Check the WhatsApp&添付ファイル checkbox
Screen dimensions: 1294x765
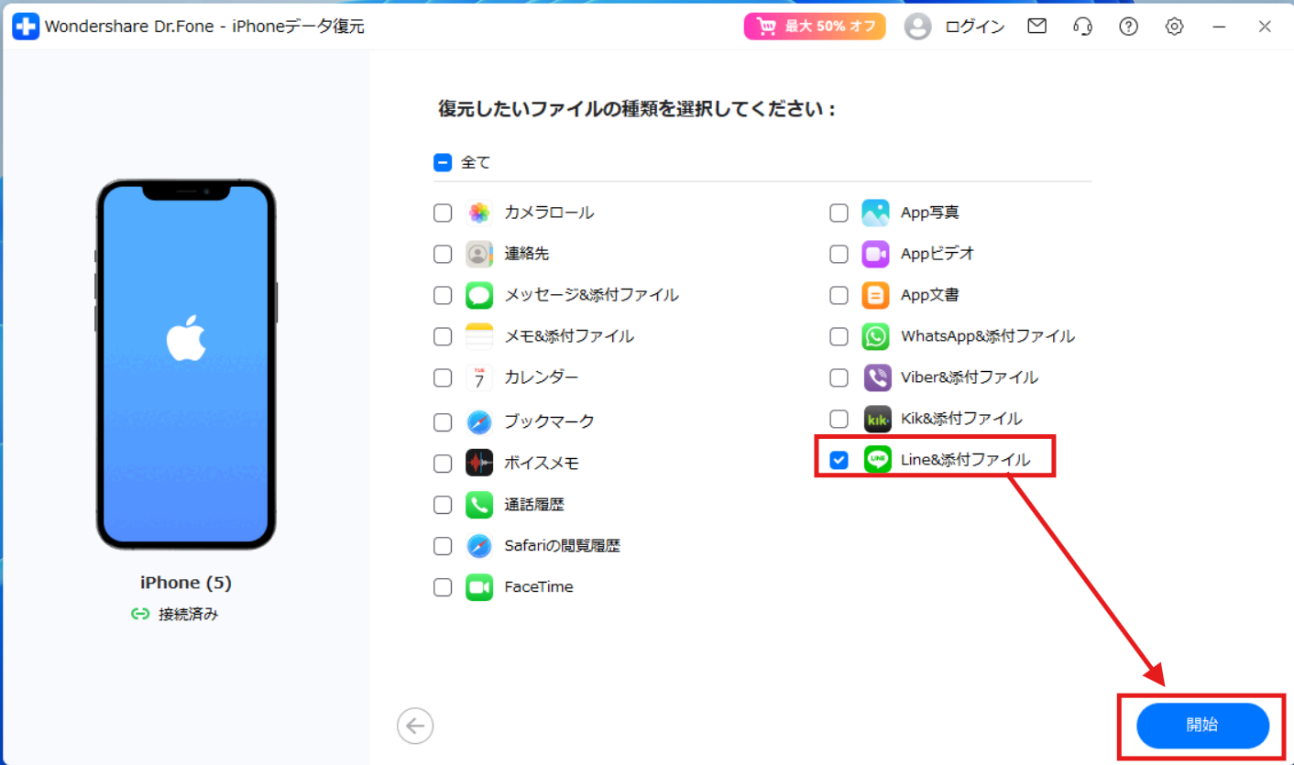tap(839, 336)
